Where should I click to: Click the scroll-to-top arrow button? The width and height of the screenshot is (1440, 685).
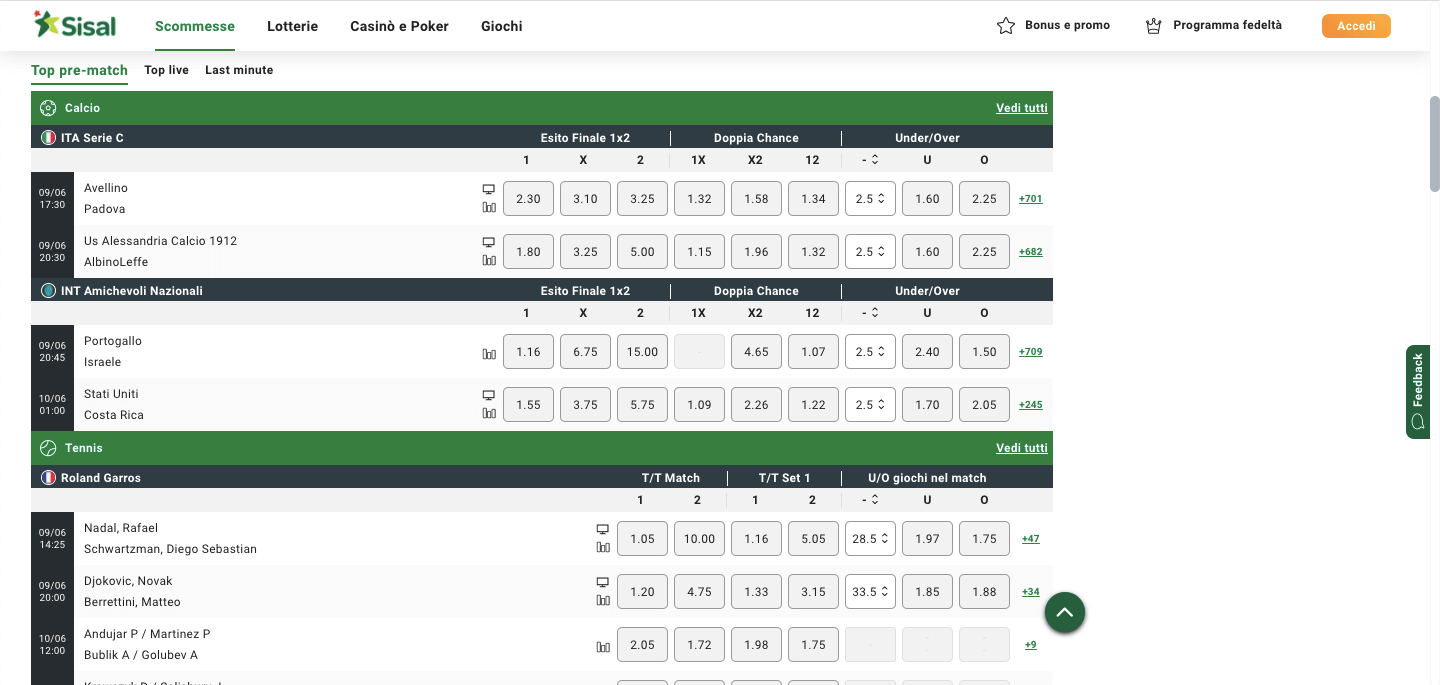click(x=1065, y=612)
